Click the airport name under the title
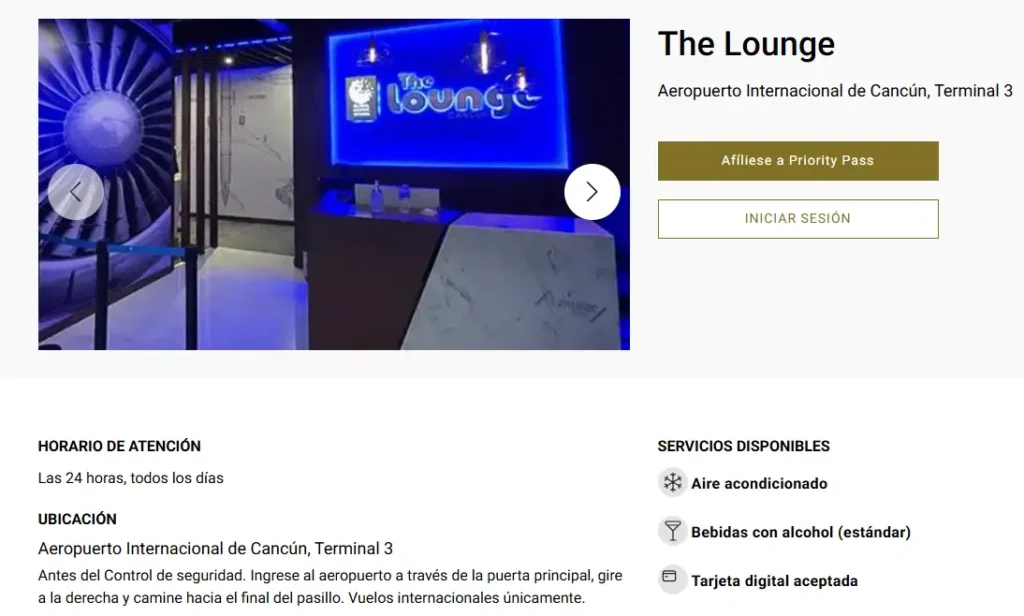 tap(835, 91)
